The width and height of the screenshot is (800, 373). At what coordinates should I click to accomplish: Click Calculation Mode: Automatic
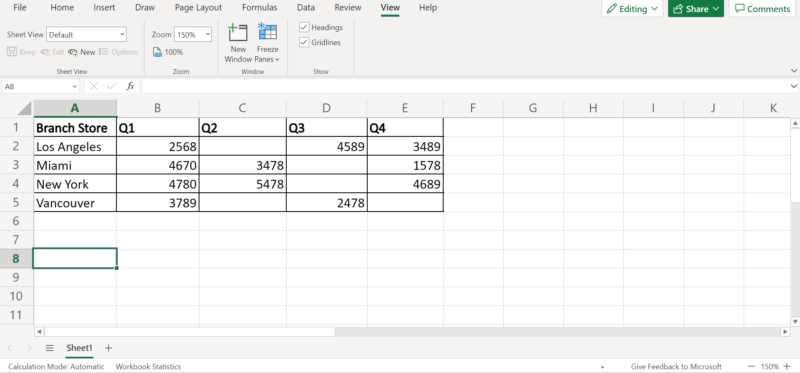coord(56,366)
